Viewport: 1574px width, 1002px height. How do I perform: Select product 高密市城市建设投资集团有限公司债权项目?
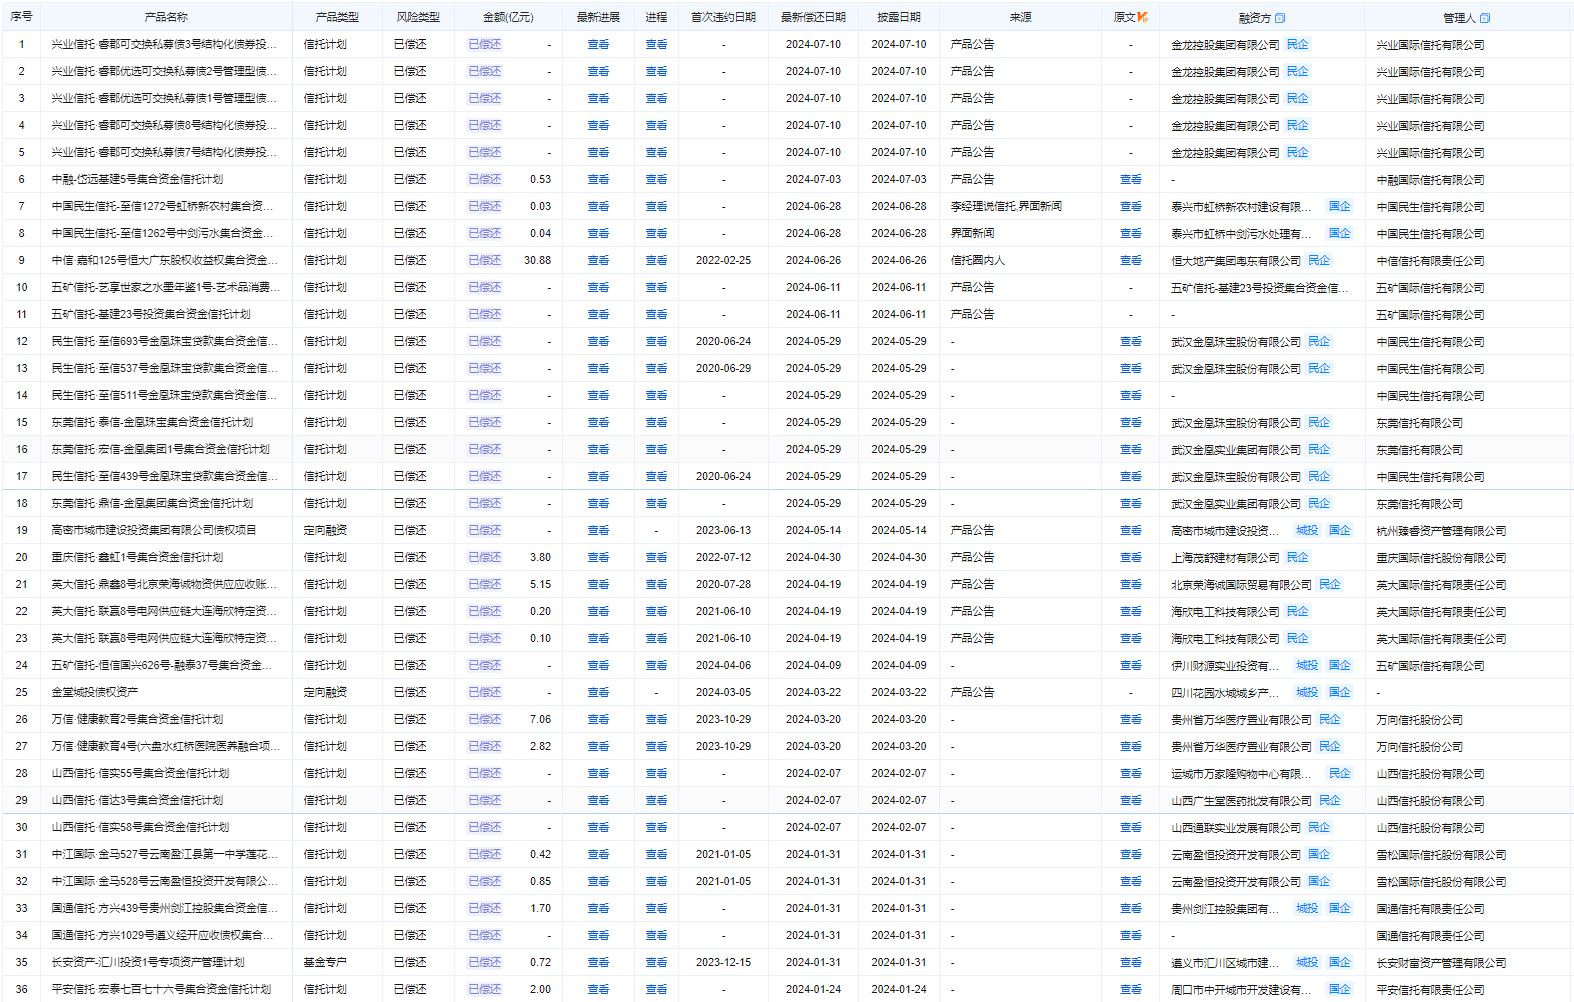153,531
